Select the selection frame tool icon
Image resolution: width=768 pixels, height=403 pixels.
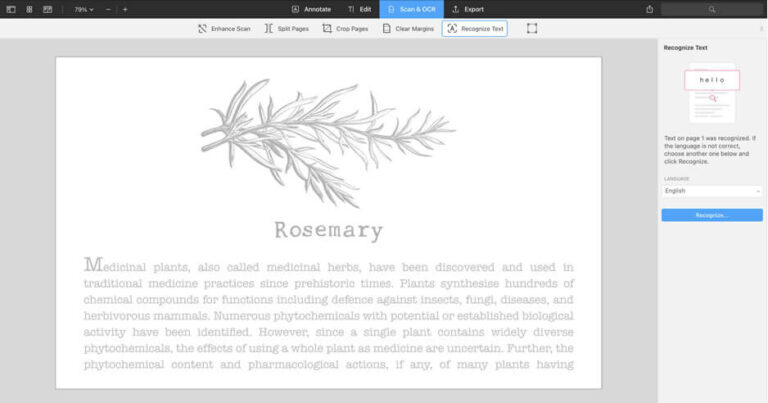pyautogui.click(x=532, y=28)
